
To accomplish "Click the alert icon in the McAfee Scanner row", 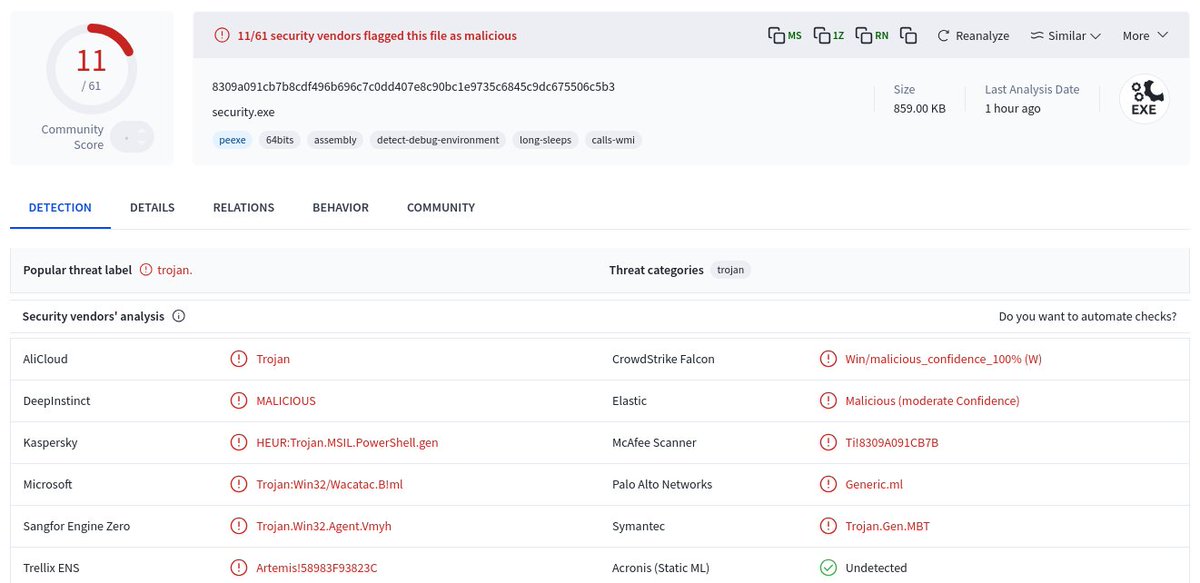I will pyautogui.click(x=828, y=442).
